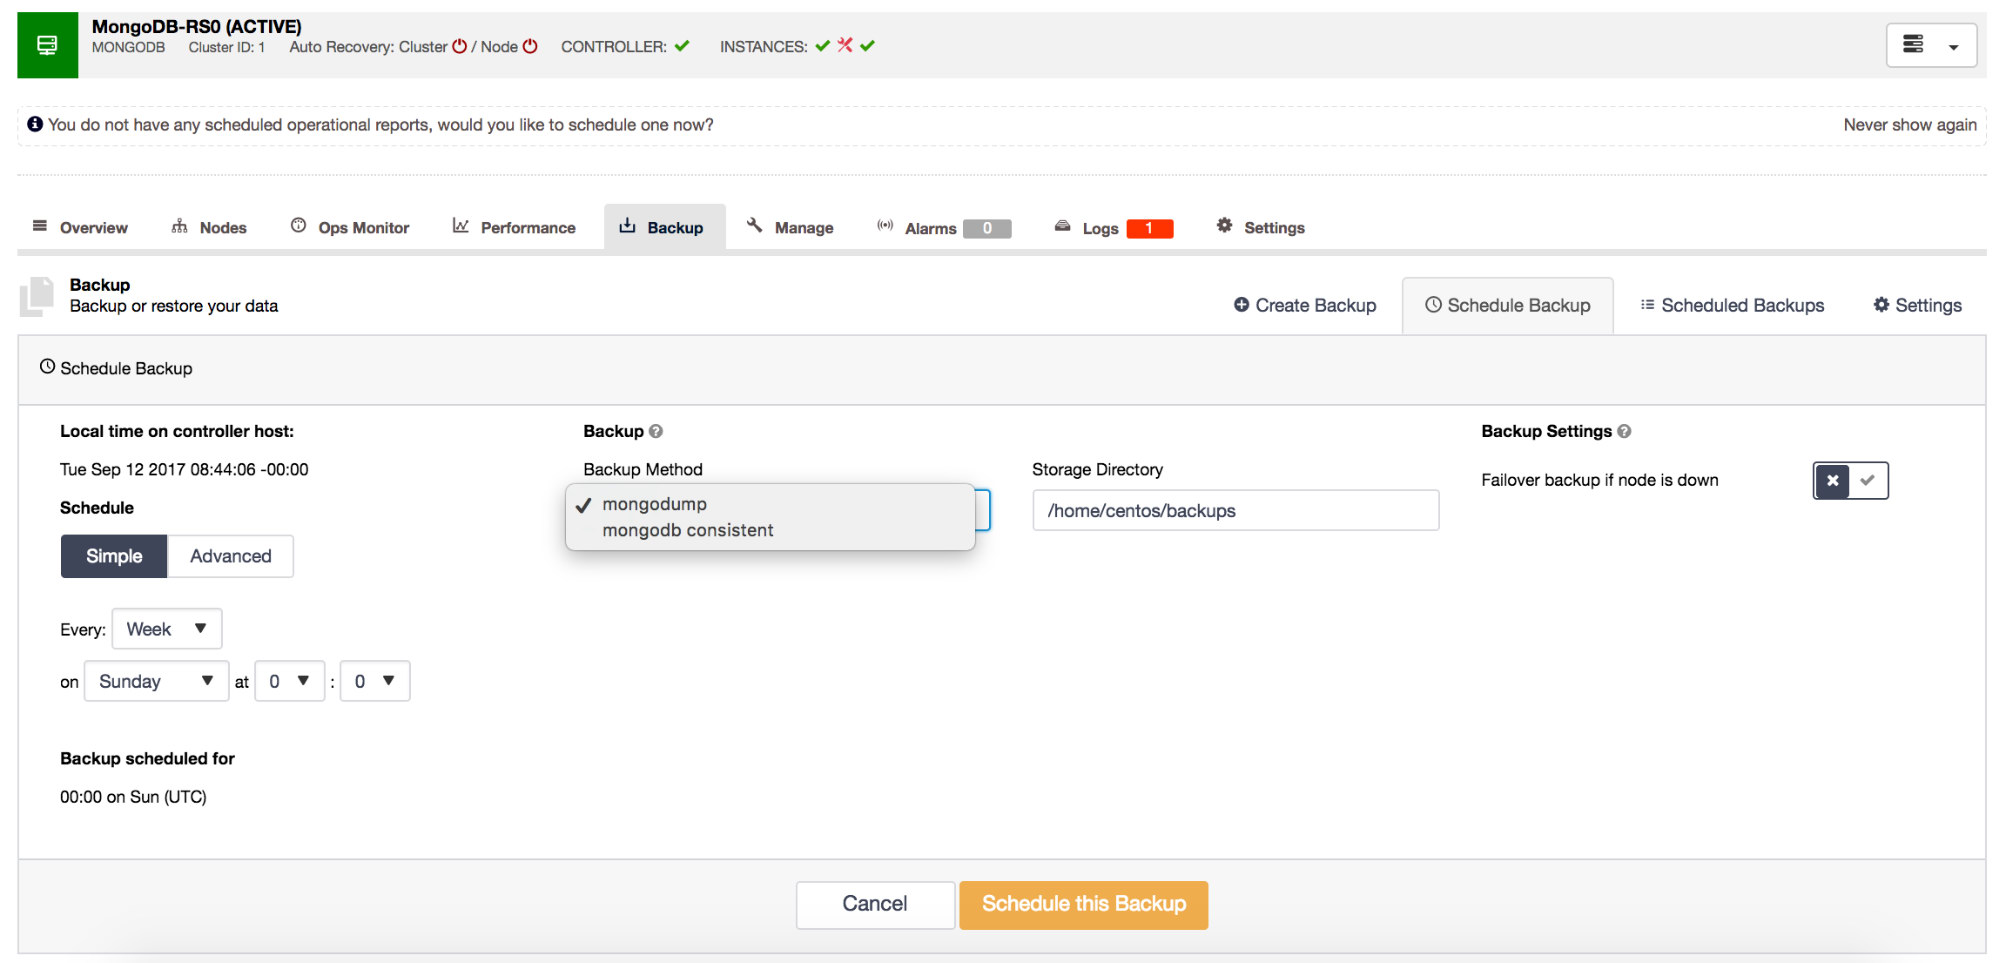This screenshot has width=1999, height=963.
Task: Click the help icon next to Backup
Action: pos(656,431)
